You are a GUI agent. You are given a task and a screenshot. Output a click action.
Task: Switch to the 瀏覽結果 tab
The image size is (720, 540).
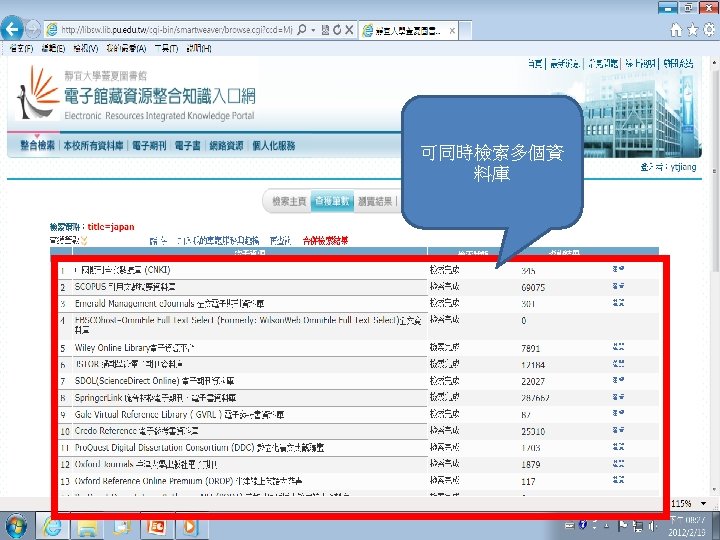point(375,202)
